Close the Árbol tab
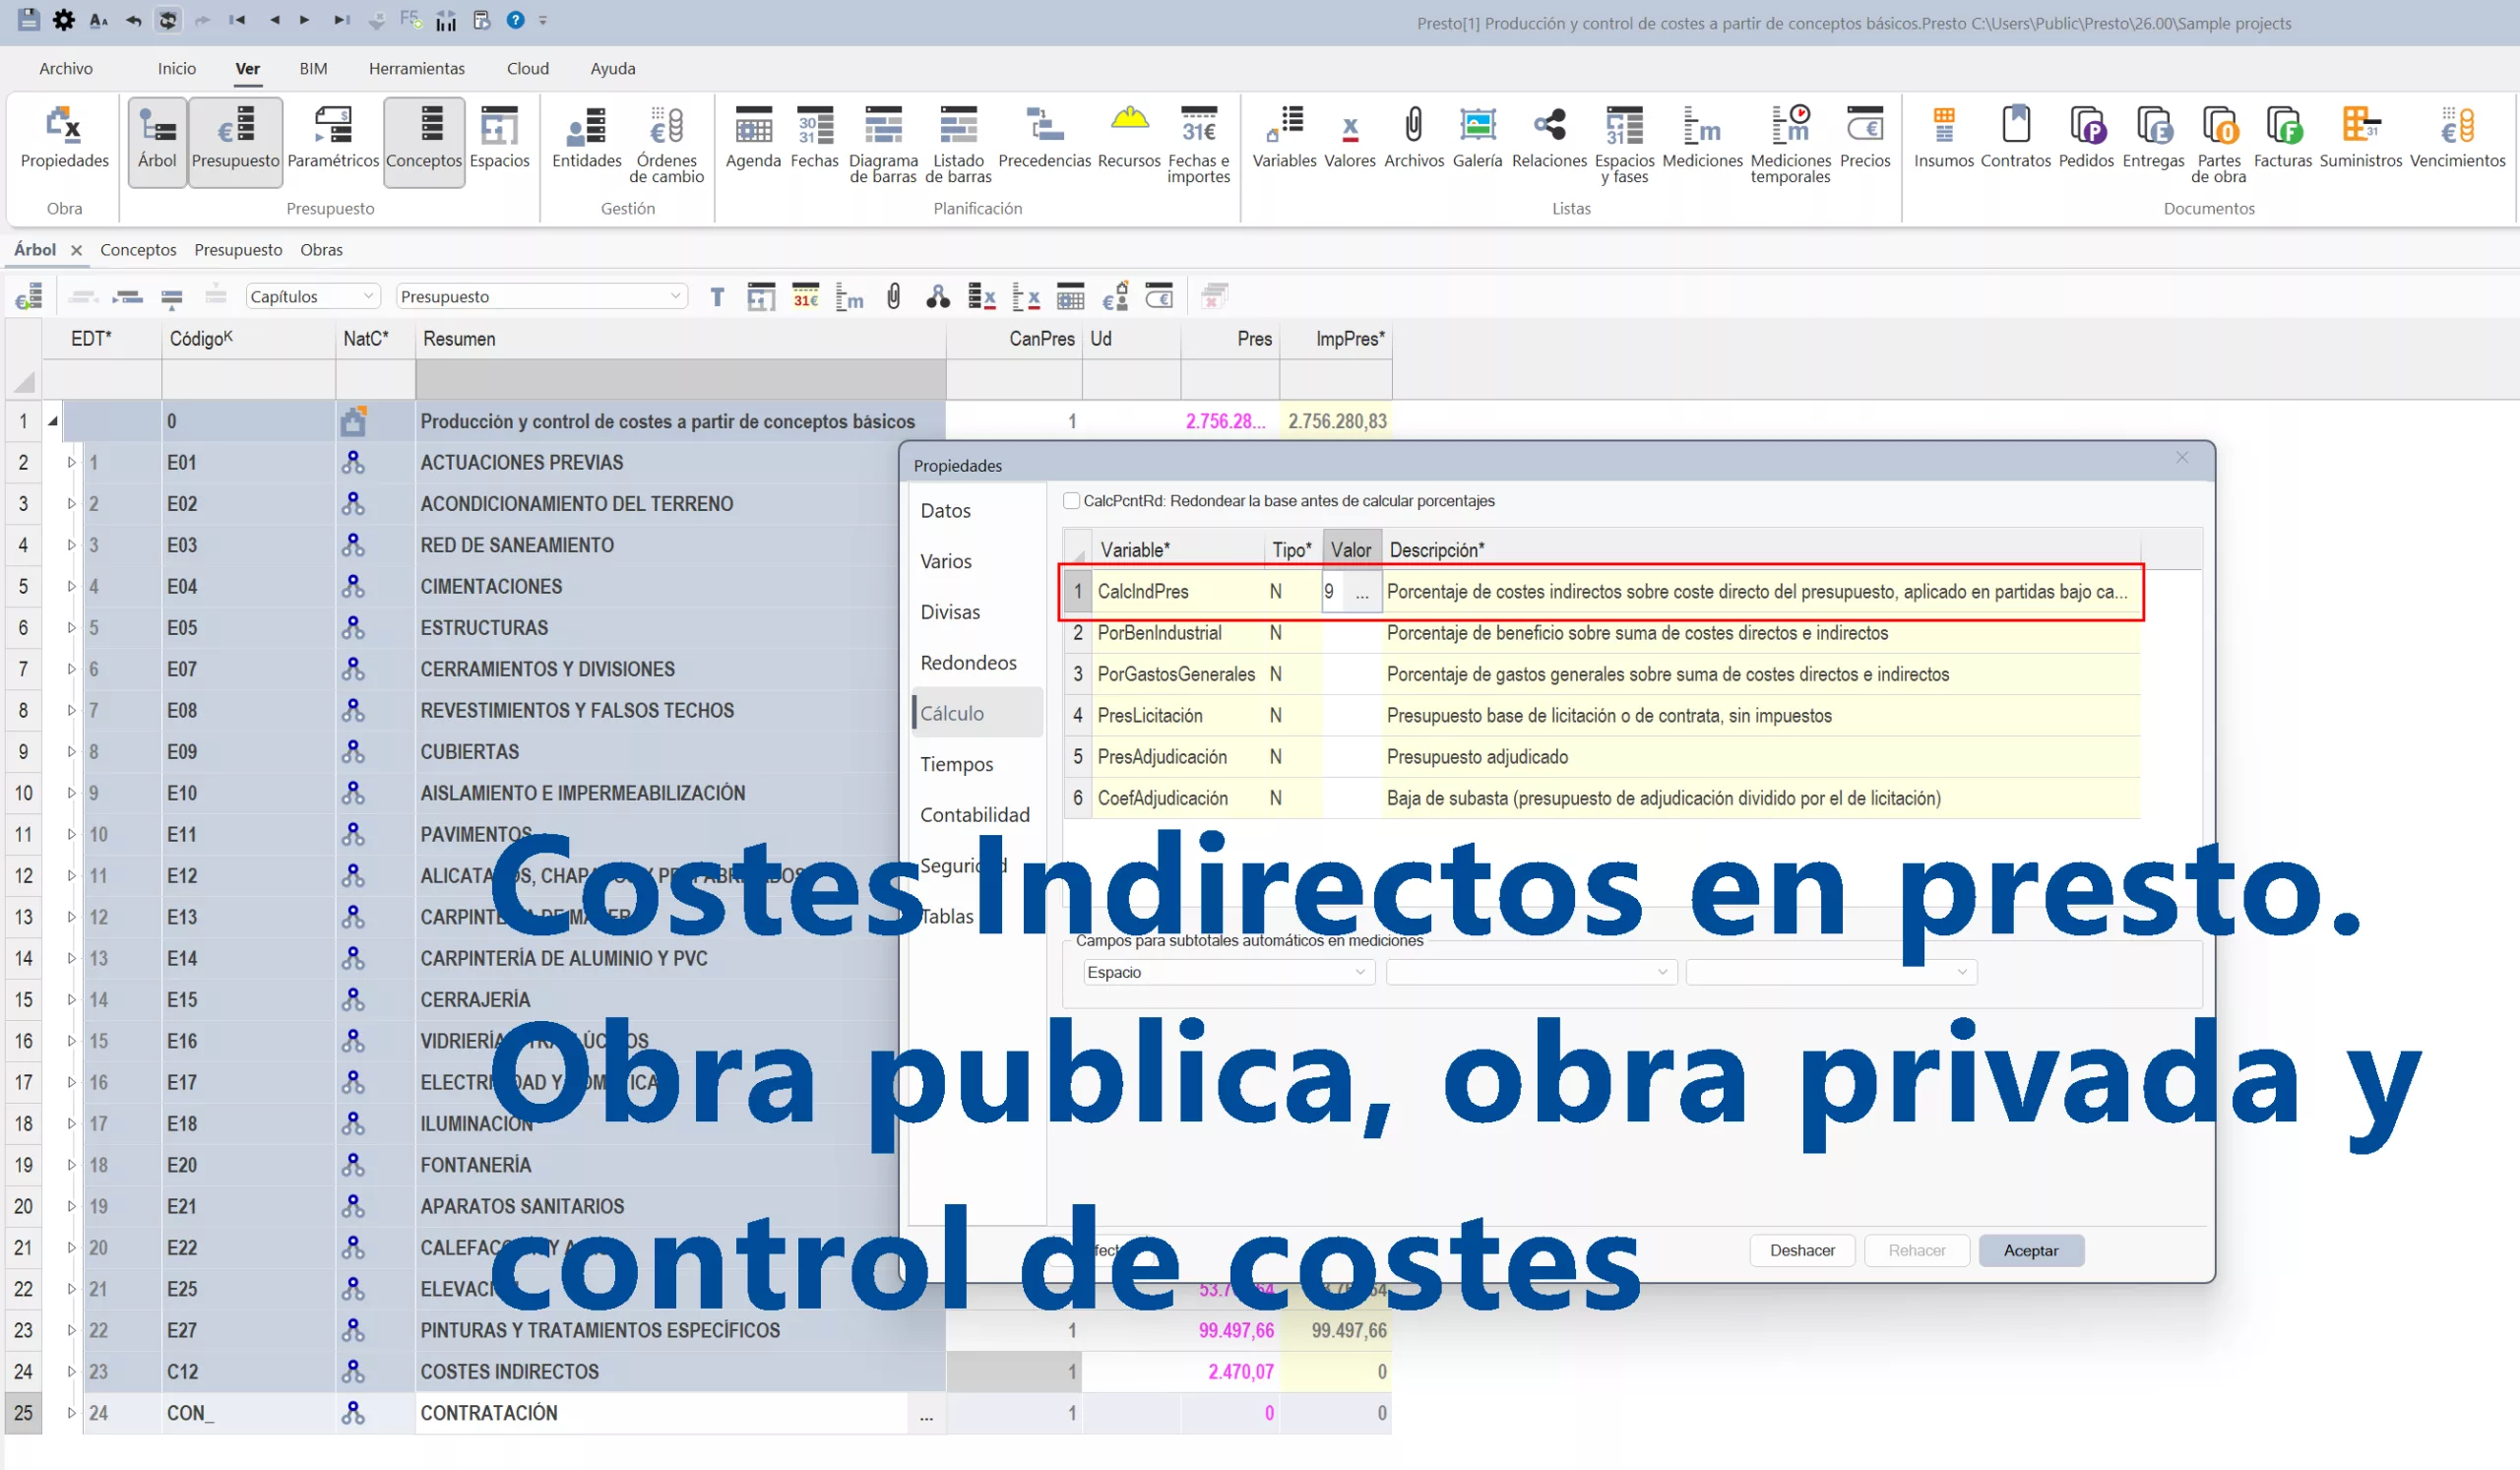Image resolution: width=2520 pixels, height=1470 pixels. (76, 250)
